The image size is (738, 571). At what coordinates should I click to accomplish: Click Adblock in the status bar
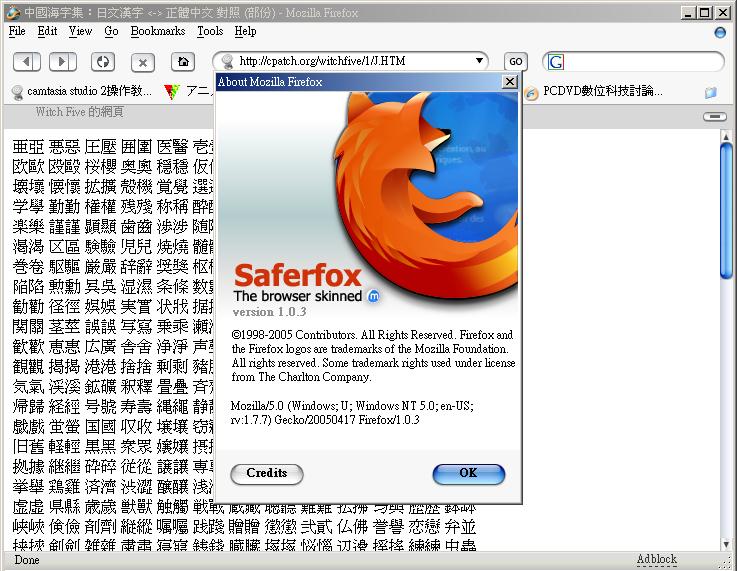tap(657, 559)
